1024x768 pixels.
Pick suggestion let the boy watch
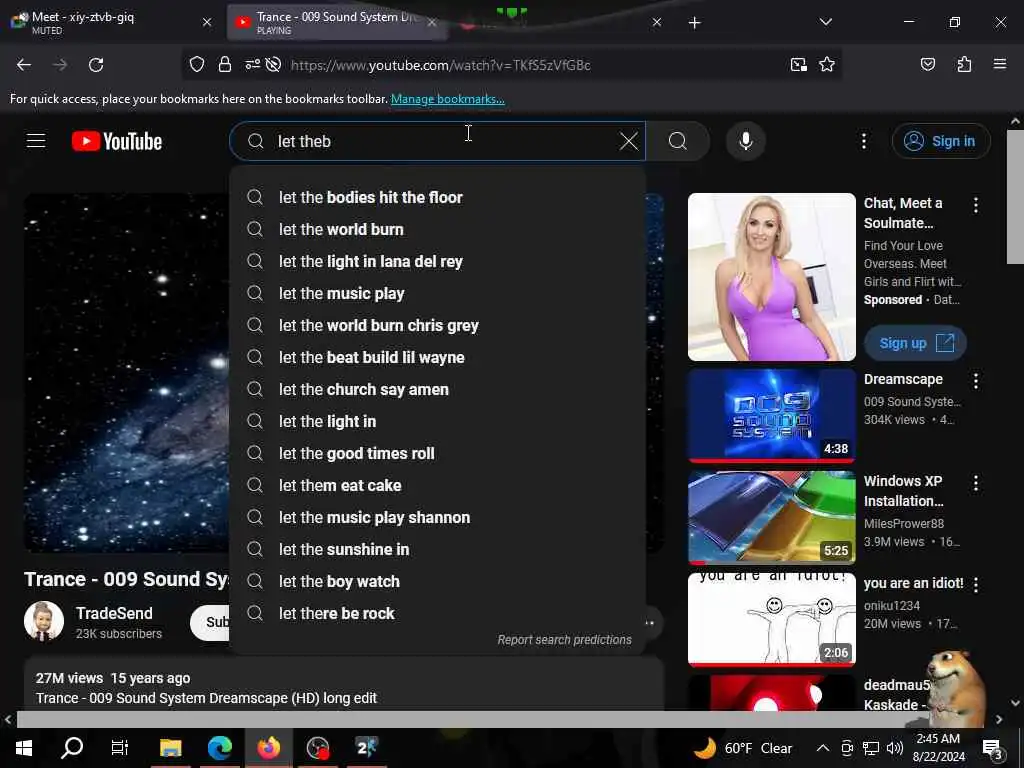tap(438, 581)
